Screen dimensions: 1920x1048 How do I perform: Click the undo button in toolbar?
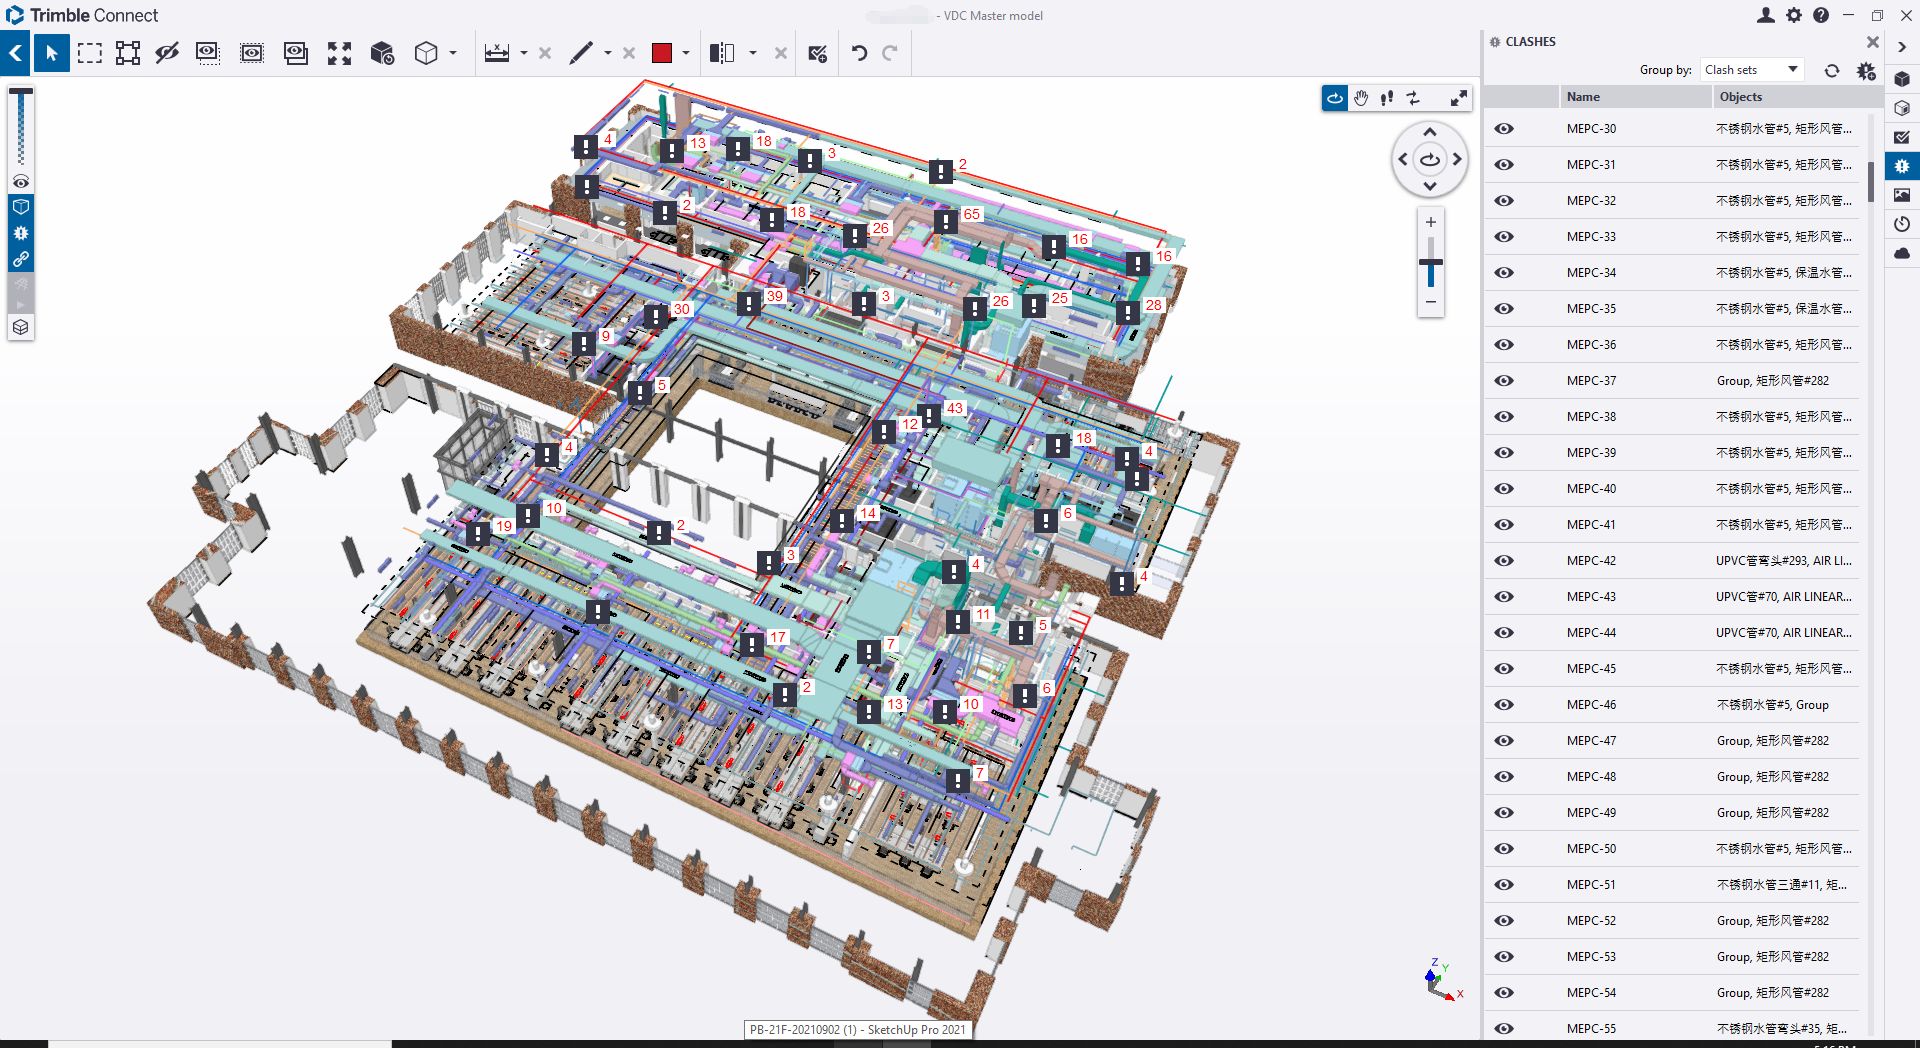click(859, 53)
